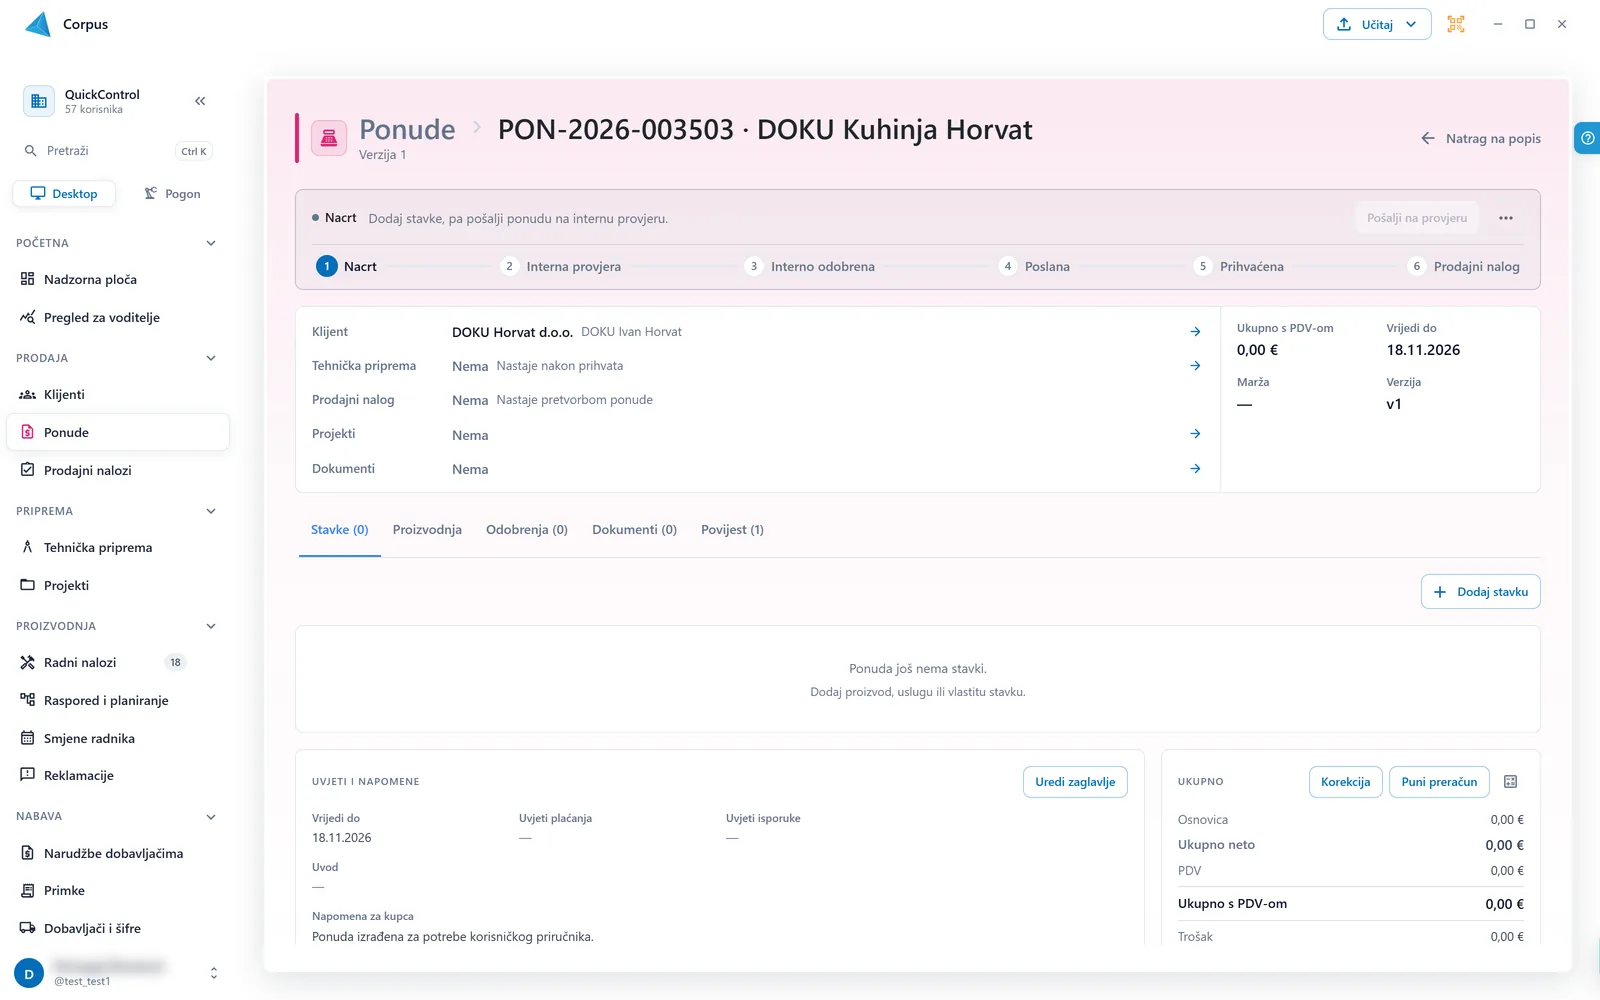Go to Klijenti in sidebar

118,394
